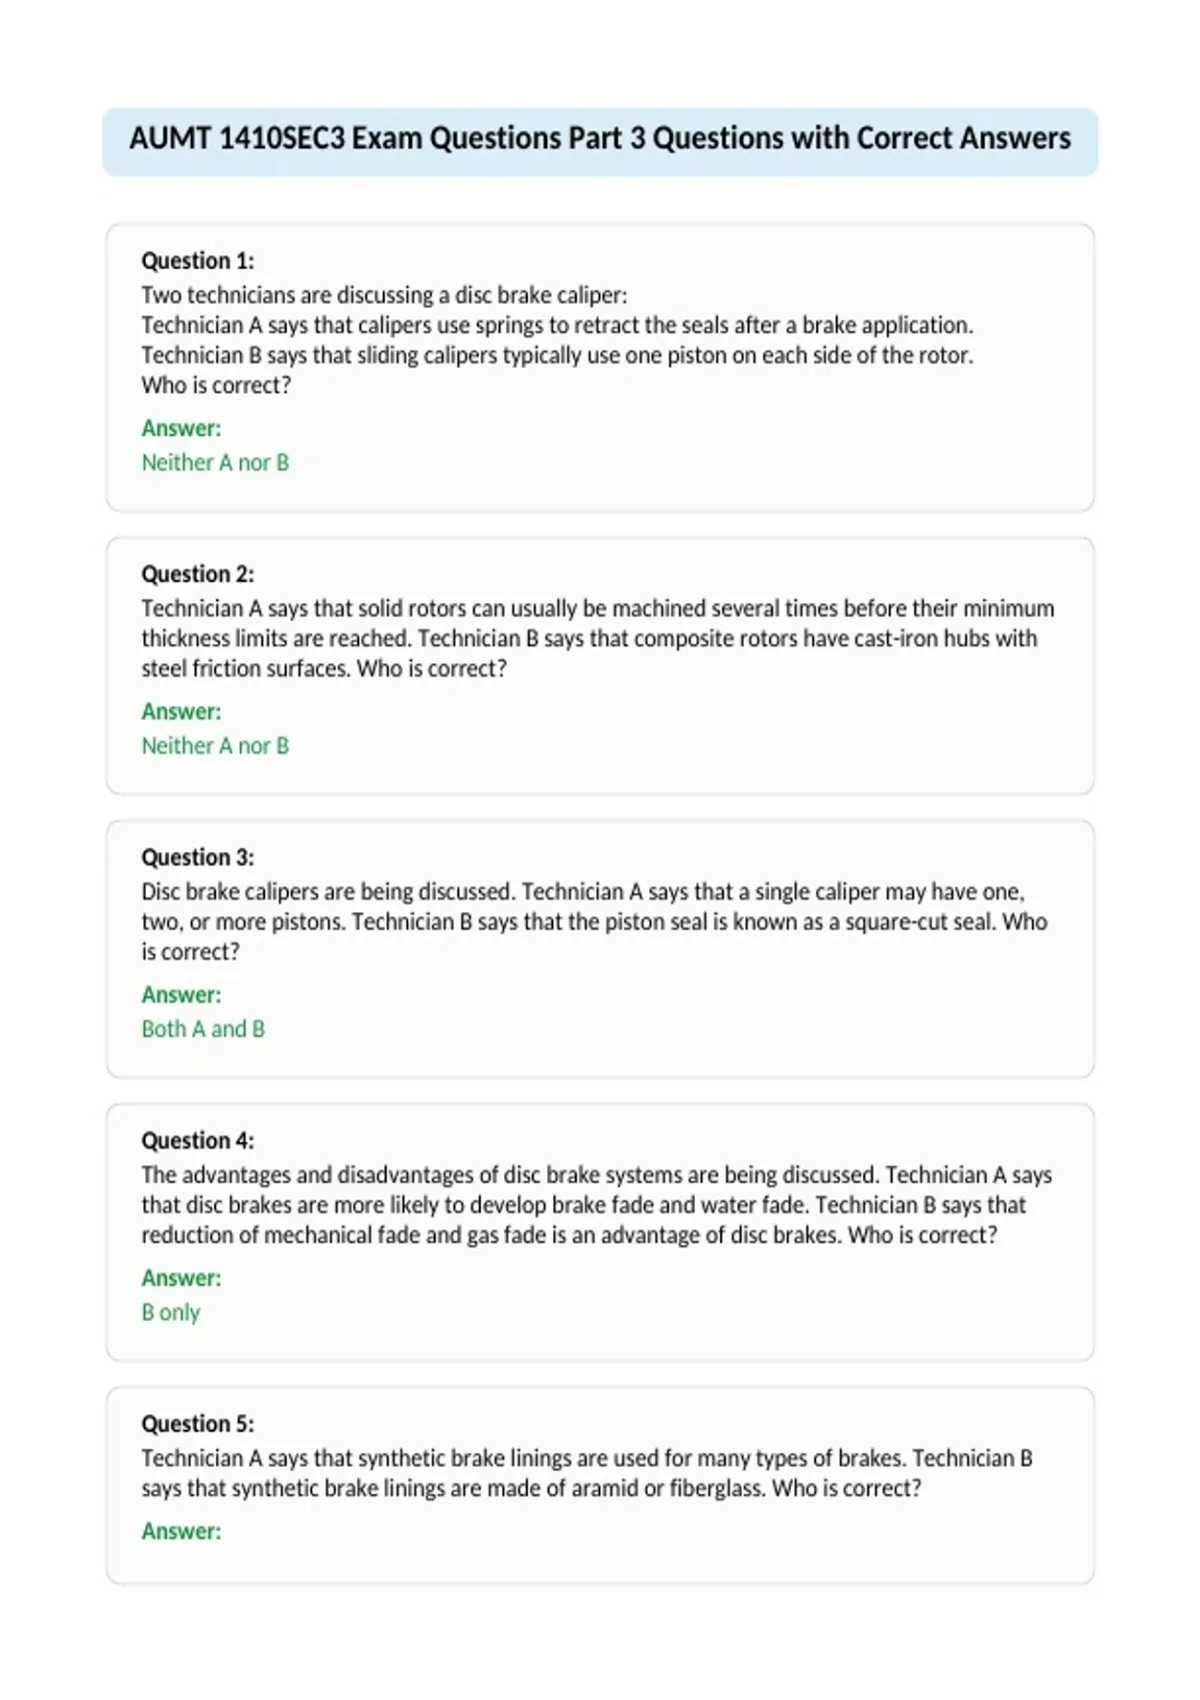
Task: Click the Question 4 Answer label
Action: point(181,1278)
